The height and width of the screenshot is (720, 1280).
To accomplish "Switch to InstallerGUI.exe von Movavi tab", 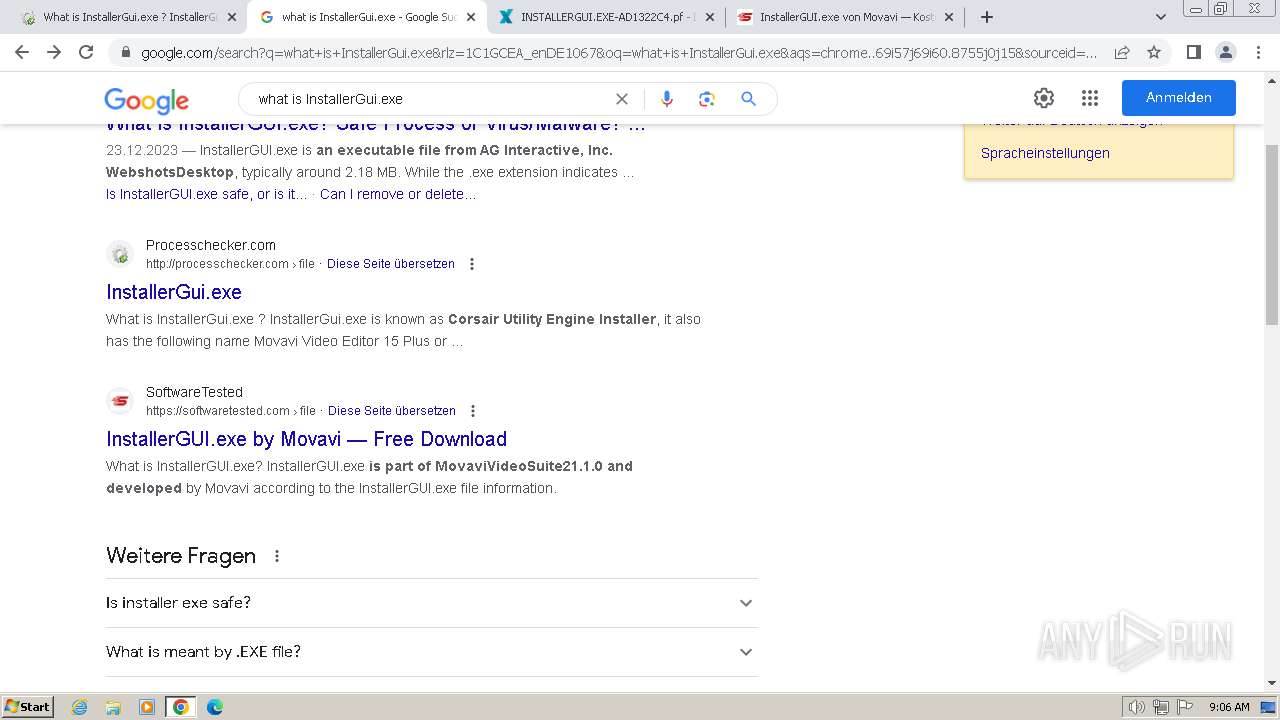I will tap(846, 17).
